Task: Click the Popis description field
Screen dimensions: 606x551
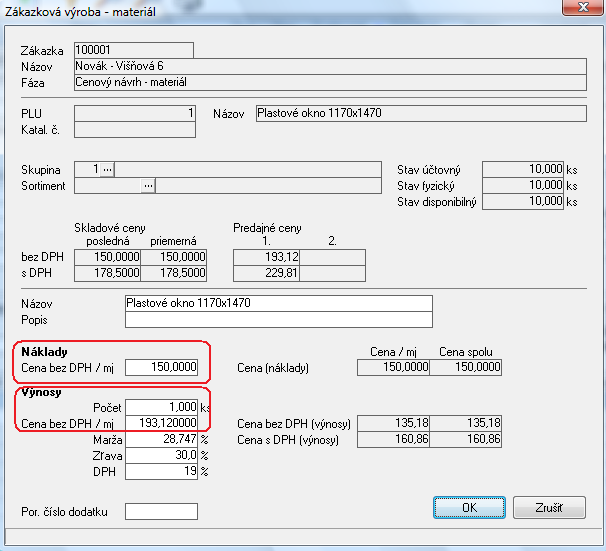Action: point(278,320)
